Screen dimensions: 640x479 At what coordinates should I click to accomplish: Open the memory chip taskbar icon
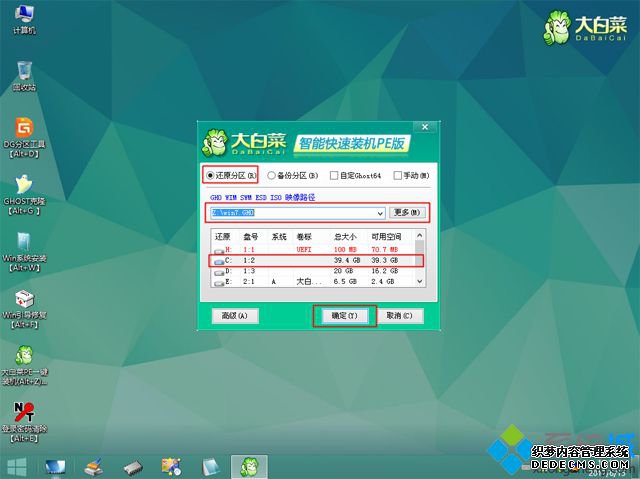coord(133,468)
